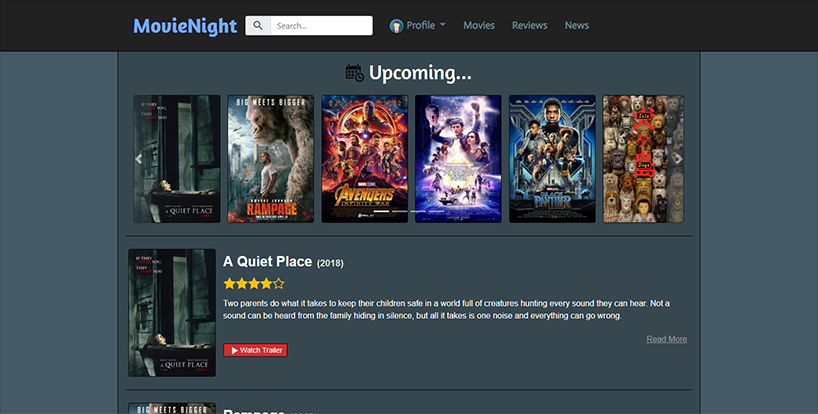818x414 pixels.
Task: Open the Reviews section
Action: tap(530, 26)
